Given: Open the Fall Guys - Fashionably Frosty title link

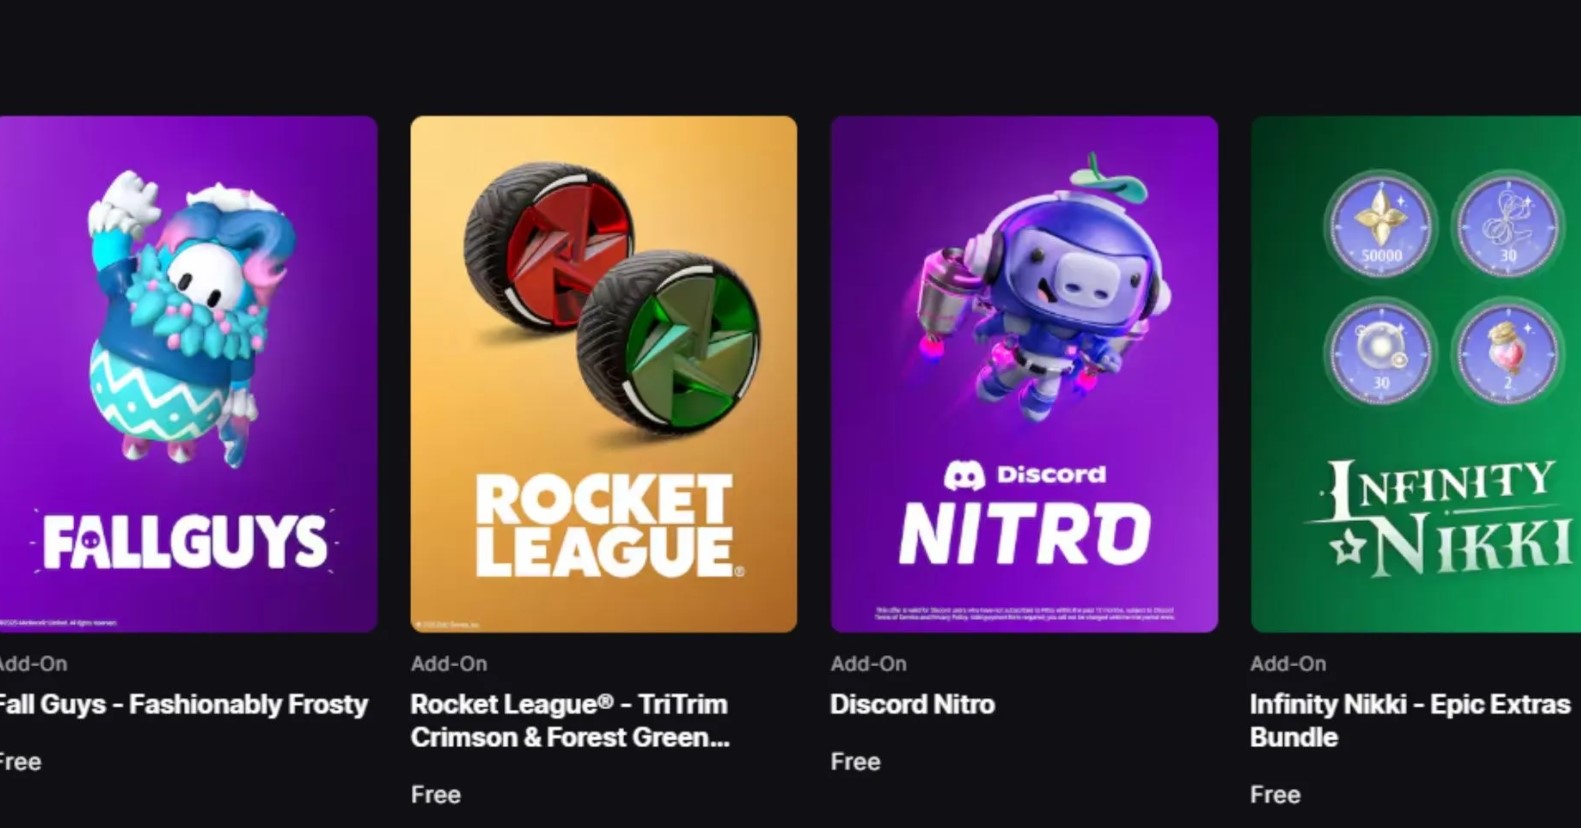Looking at the screenshot, I should [183, 704].
